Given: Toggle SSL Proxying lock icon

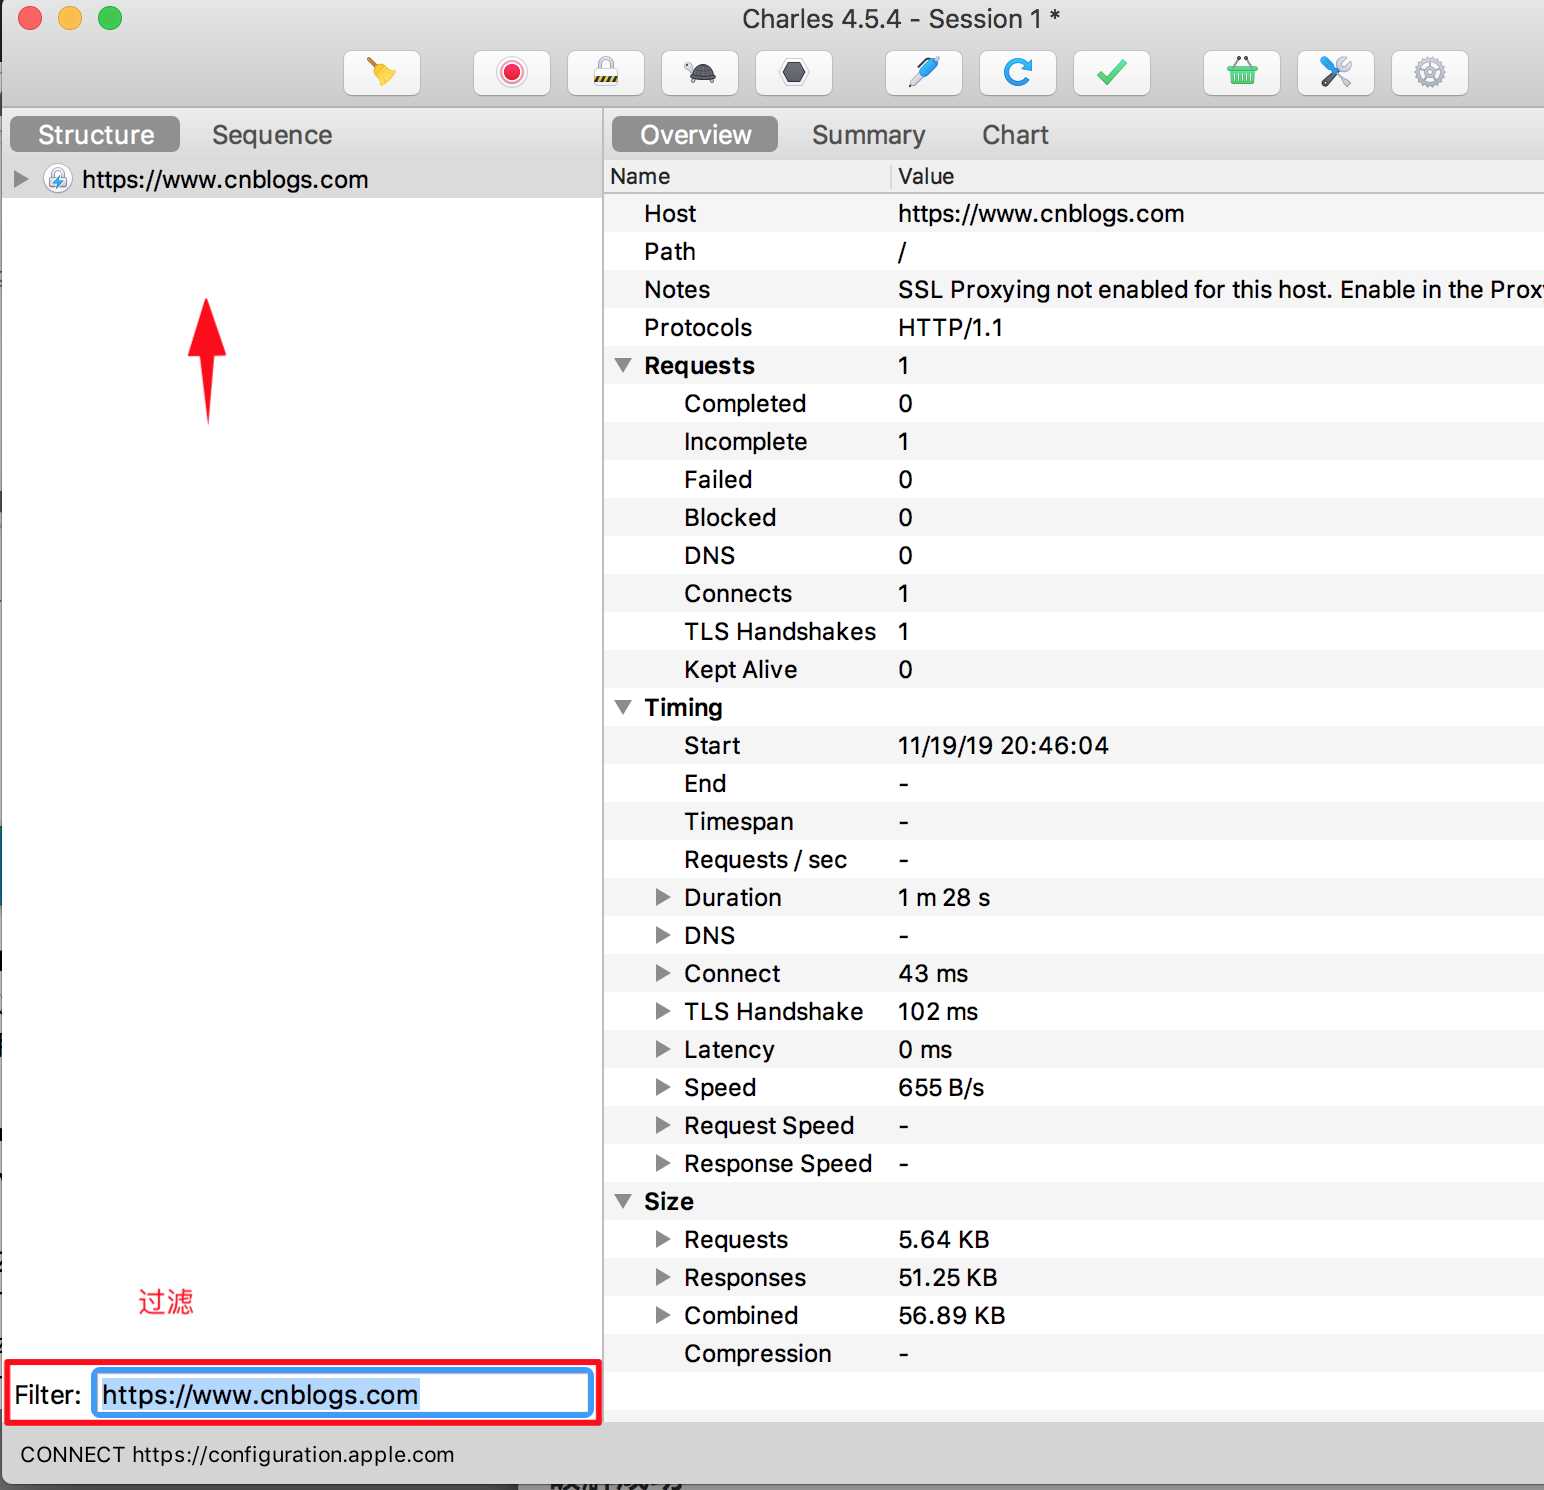Looking at the screenshot, I should point(606,73).
